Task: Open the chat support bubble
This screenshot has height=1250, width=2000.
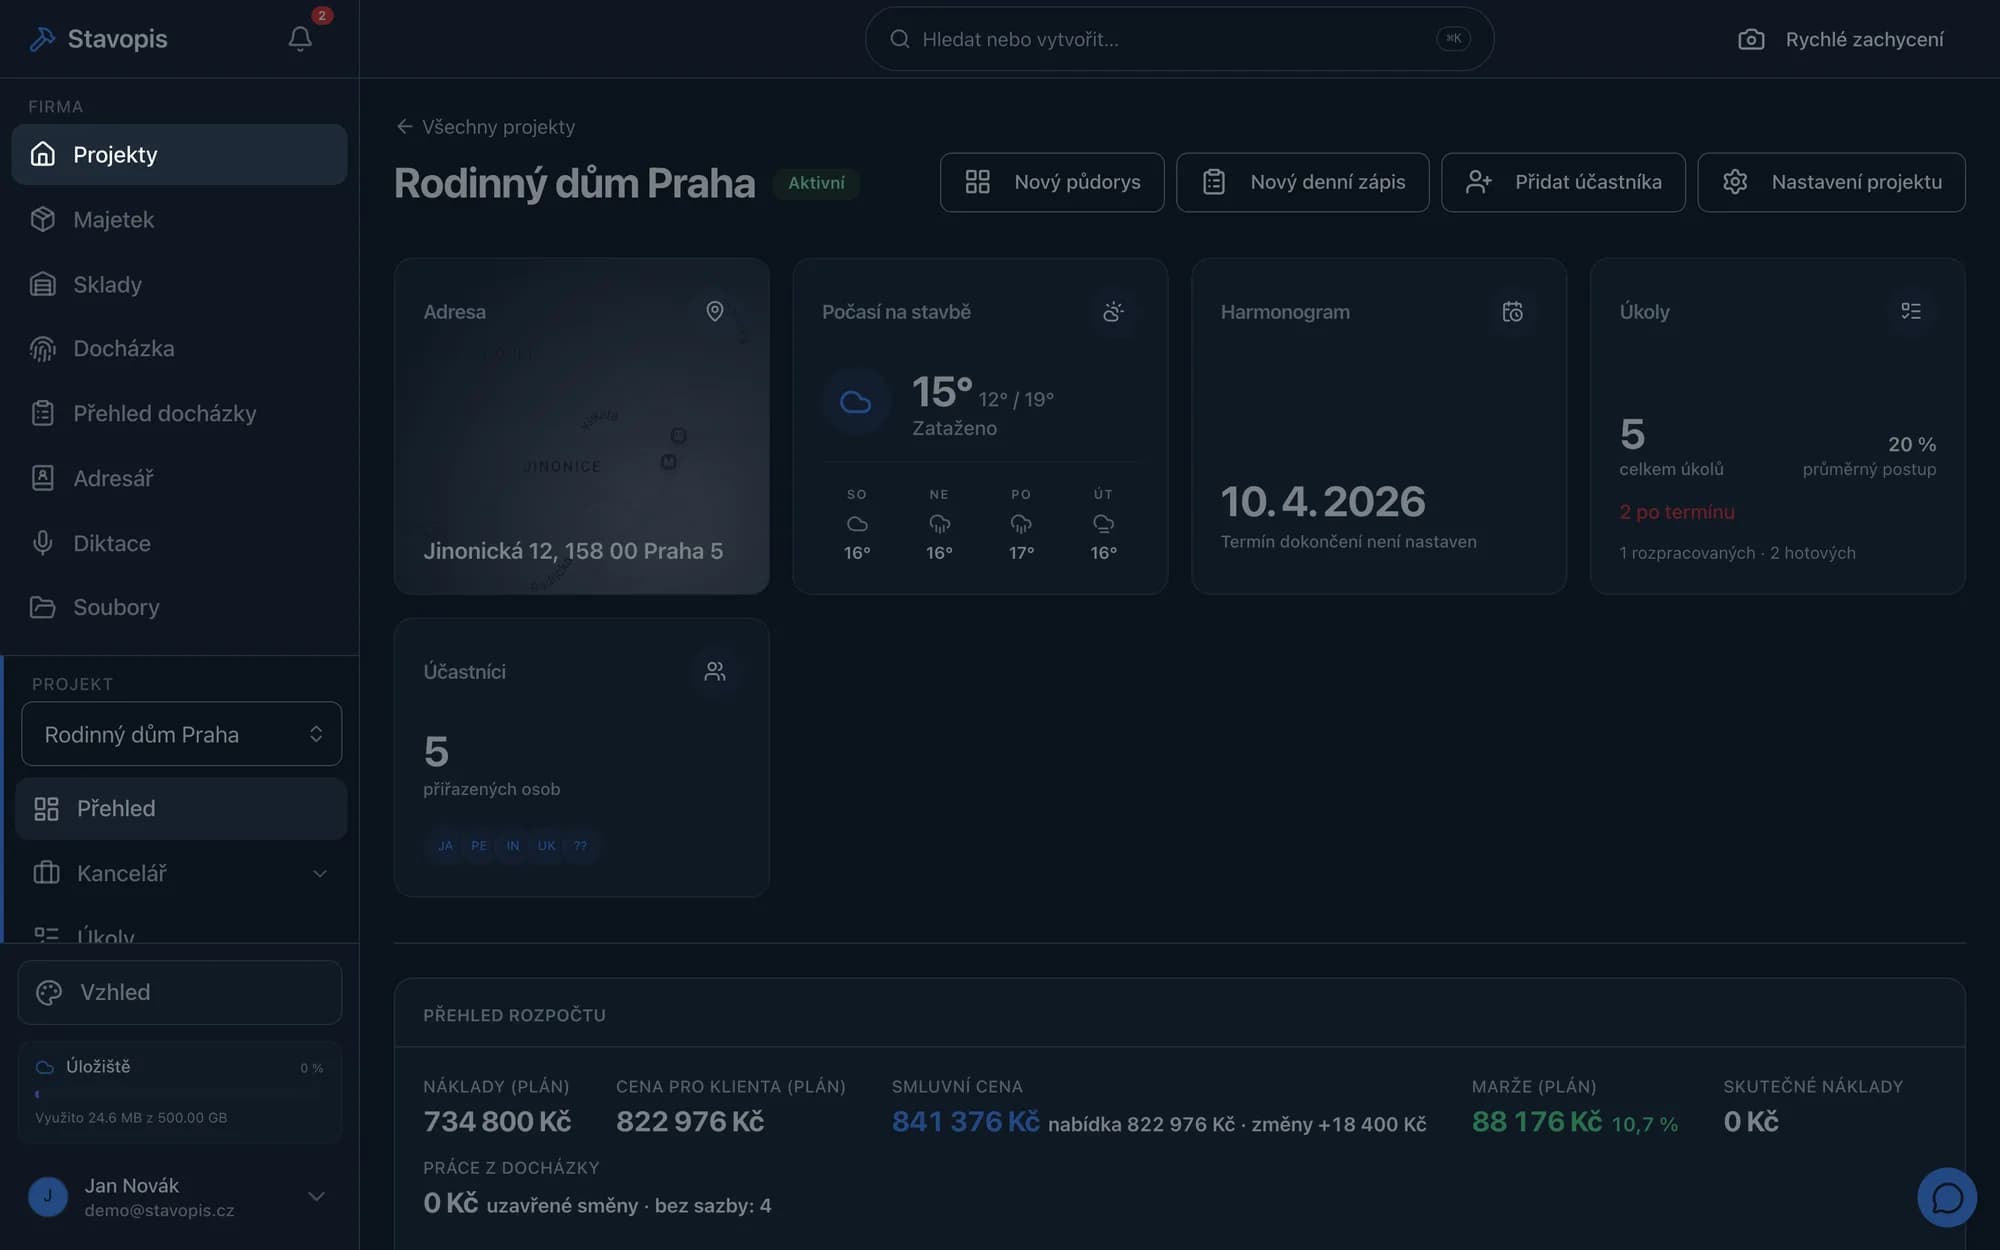Action: [x=1946, y=1197]
